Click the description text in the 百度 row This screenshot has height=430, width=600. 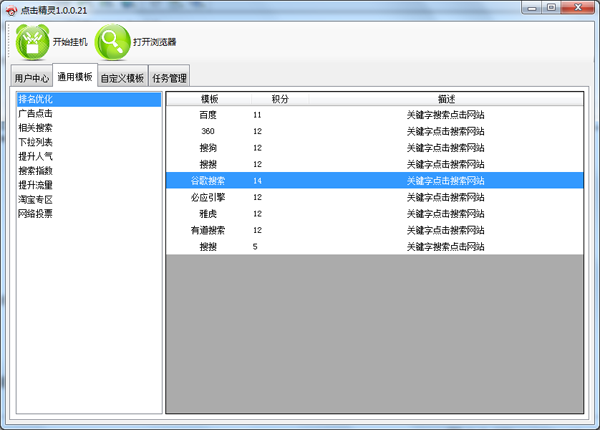(x=445, y=115)
